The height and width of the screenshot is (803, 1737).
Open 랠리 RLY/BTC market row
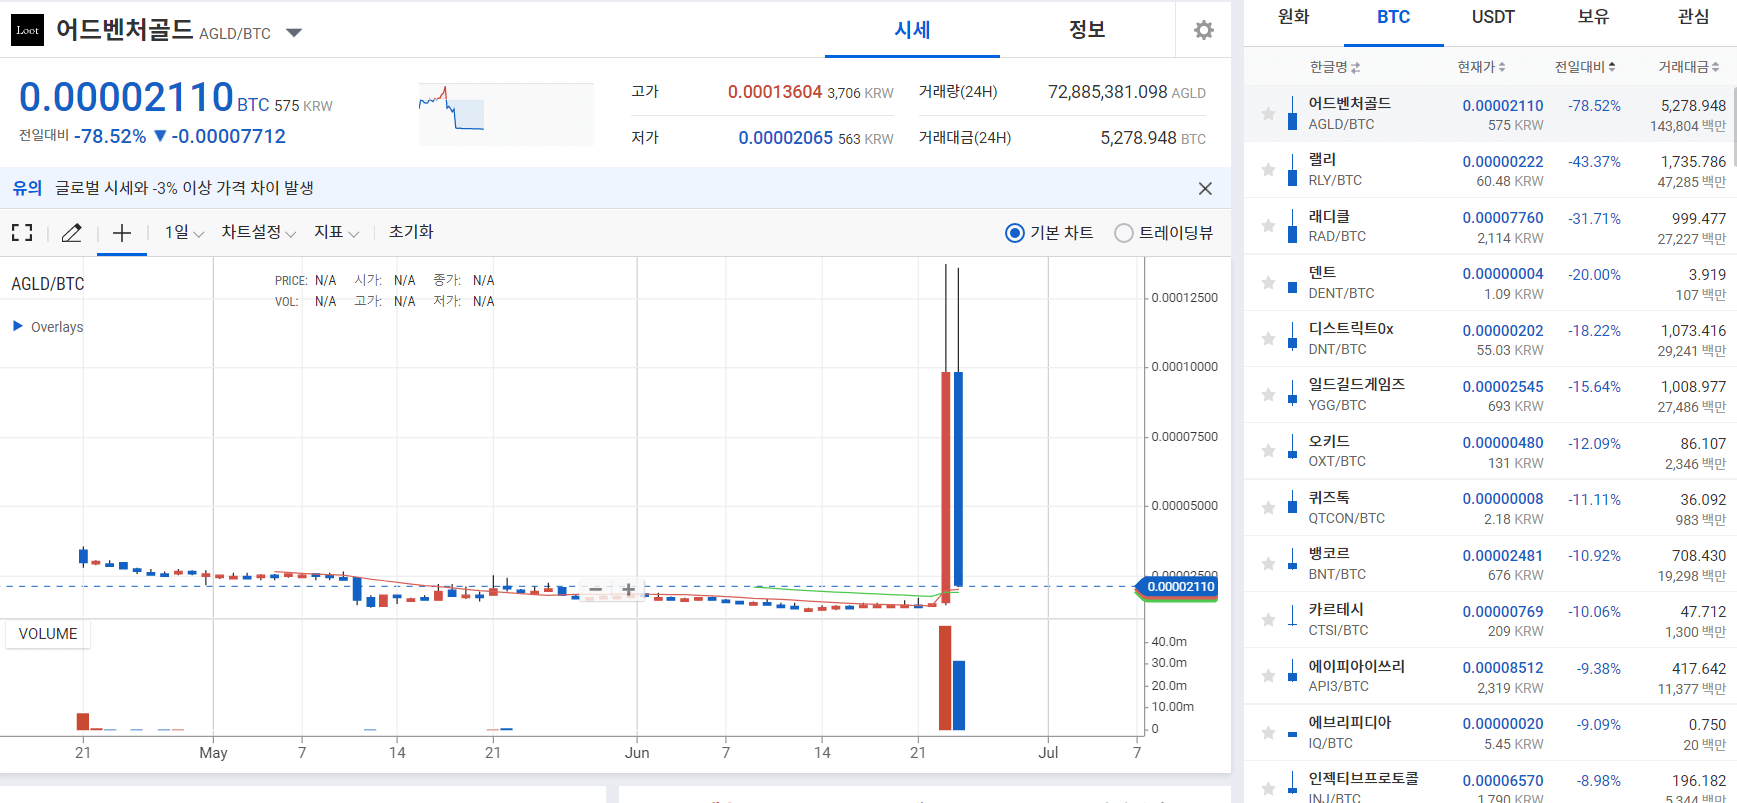[x=1490, y=170]
